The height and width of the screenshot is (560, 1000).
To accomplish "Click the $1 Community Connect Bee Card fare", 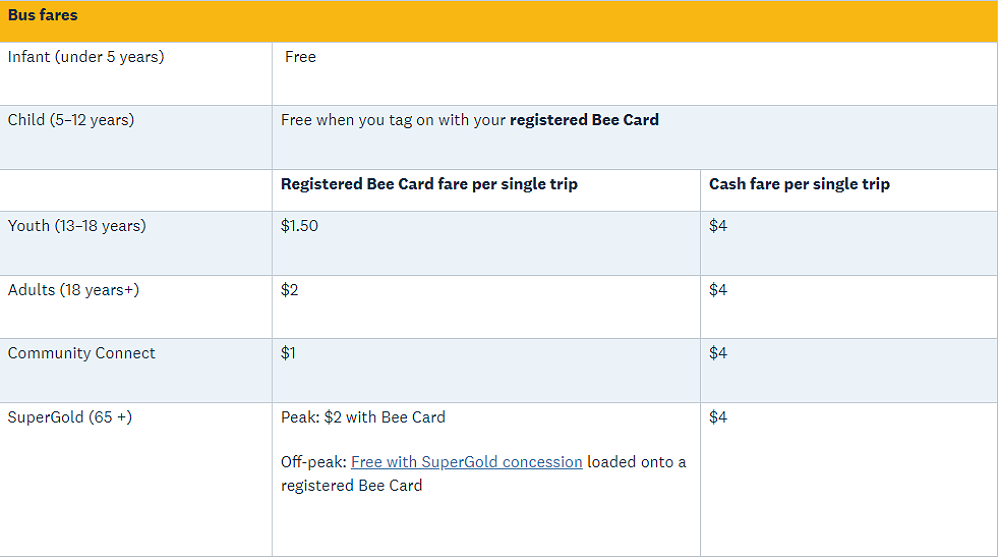I will click(x=288, y=353).
